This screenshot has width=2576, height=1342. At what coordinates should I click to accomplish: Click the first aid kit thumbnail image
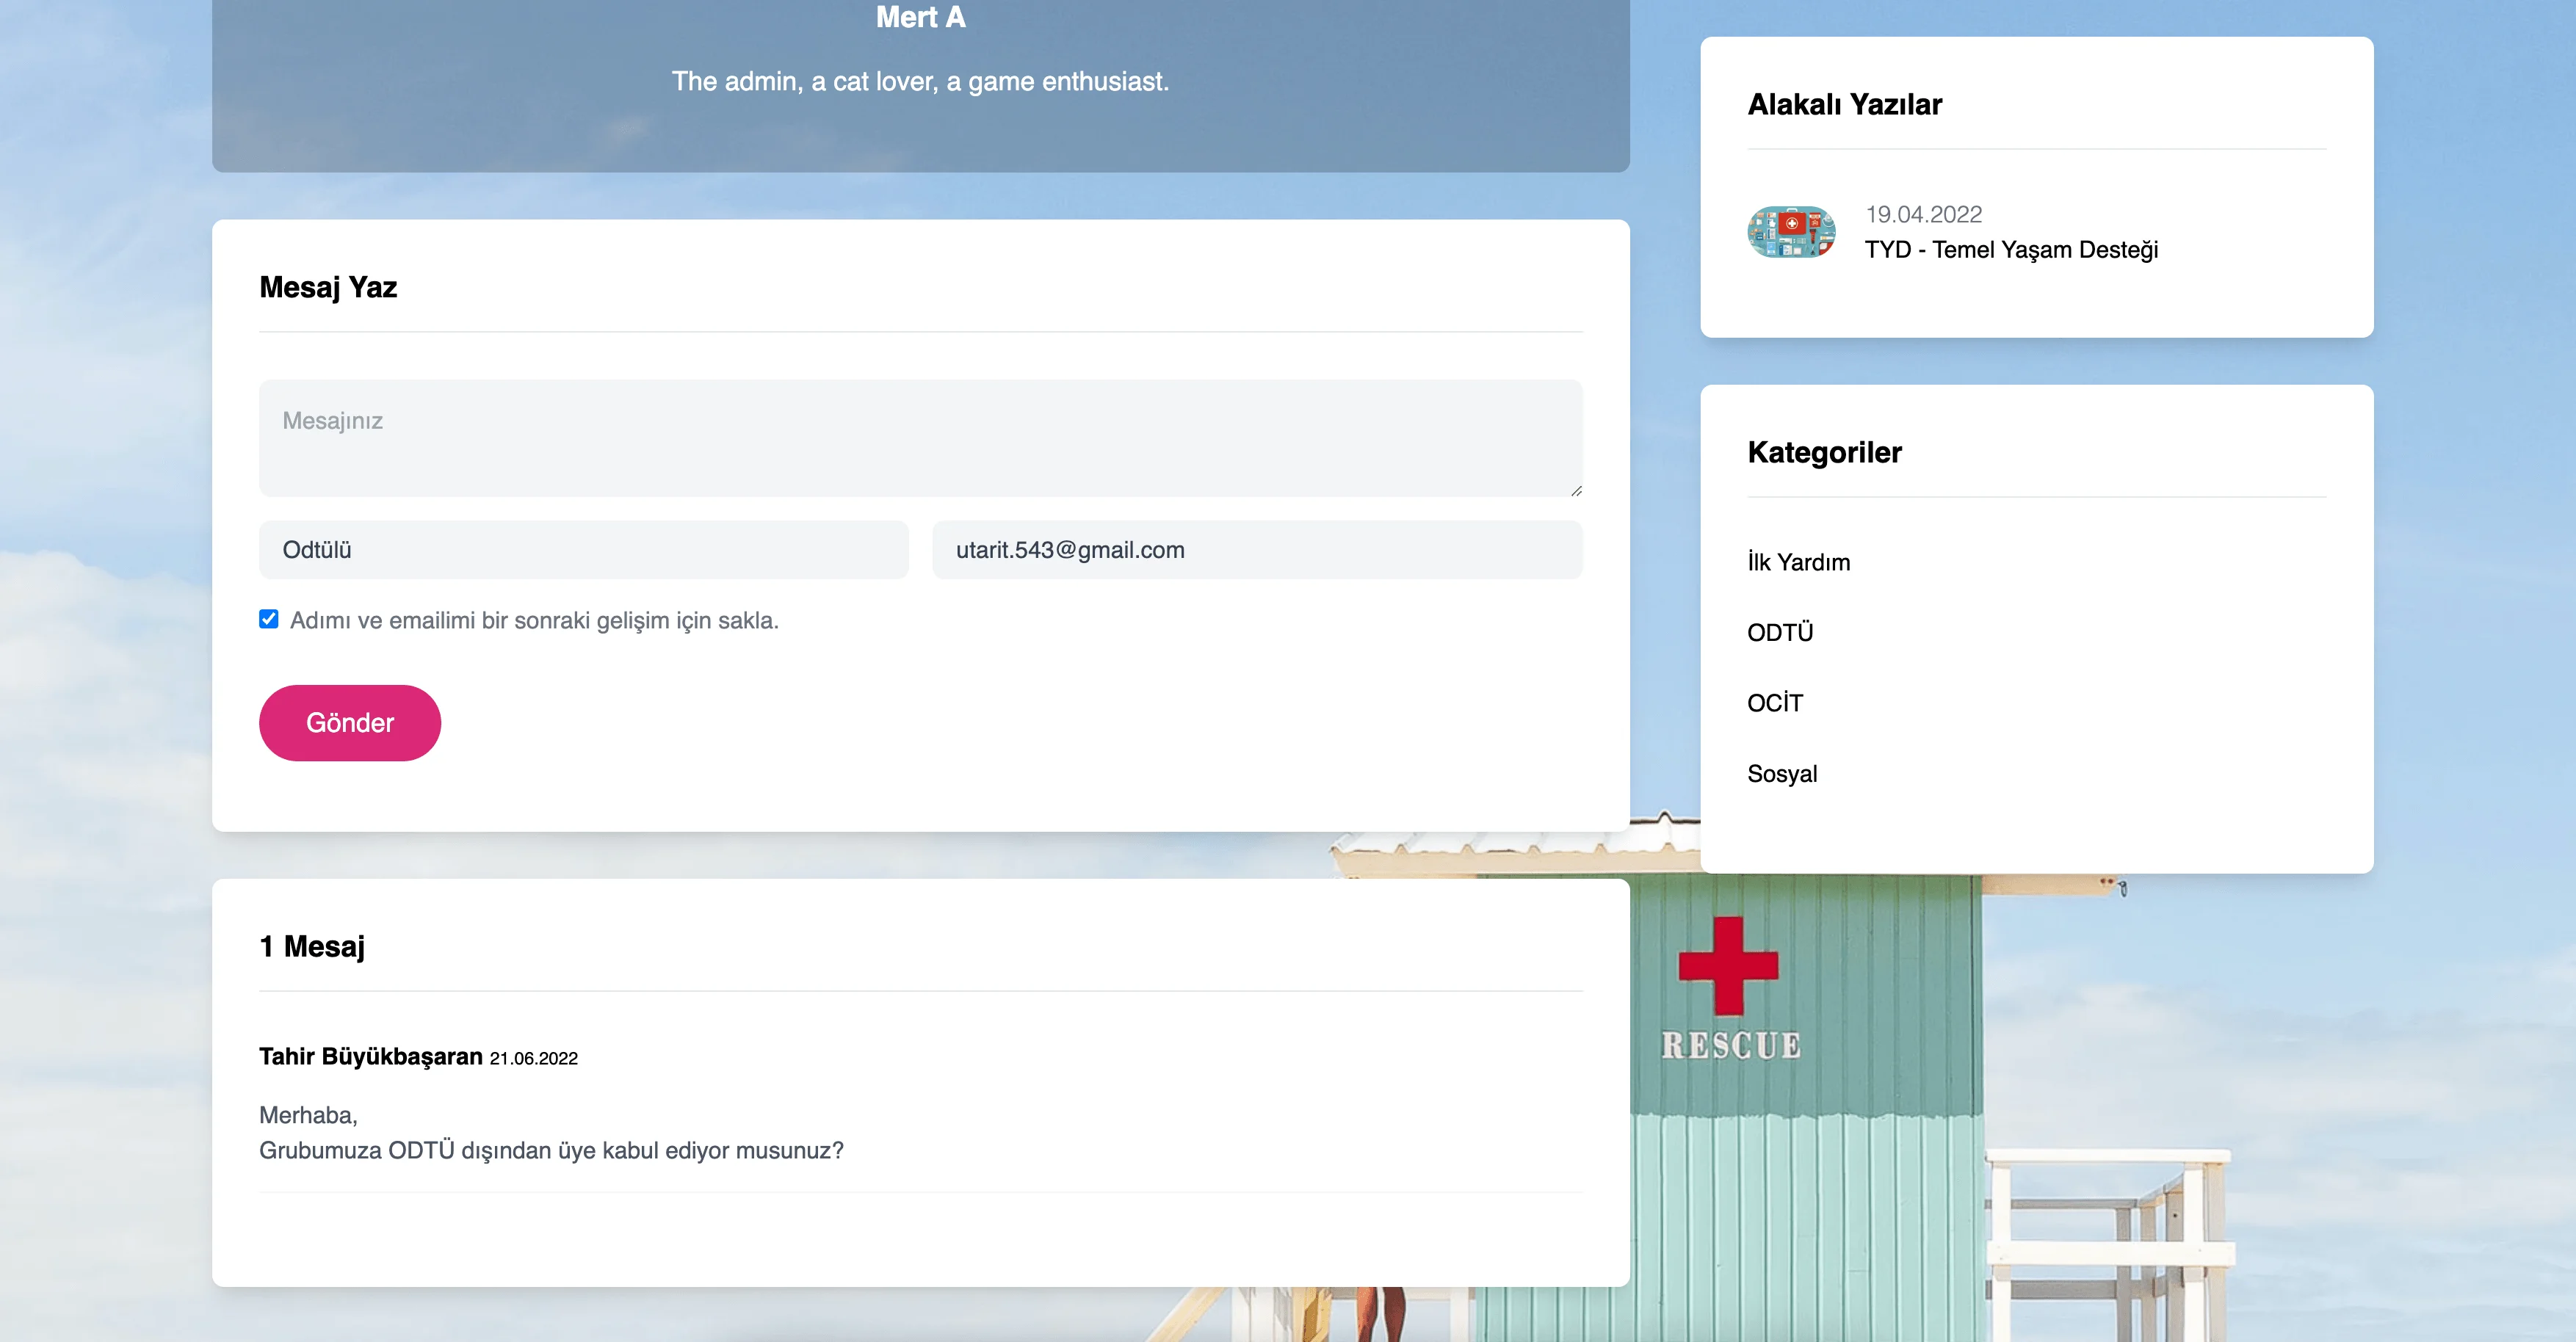1791,231
